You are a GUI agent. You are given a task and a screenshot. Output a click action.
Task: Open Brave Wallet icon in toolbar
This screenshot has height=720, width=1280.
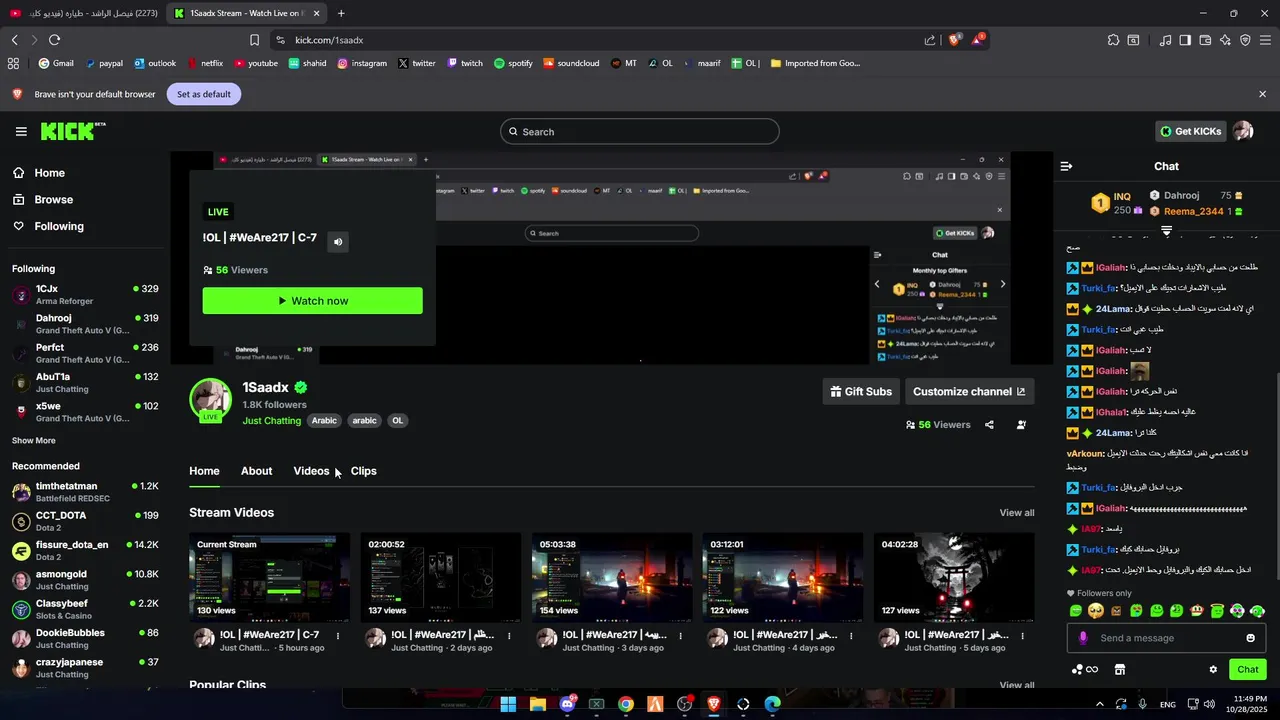coord(1205,40)
